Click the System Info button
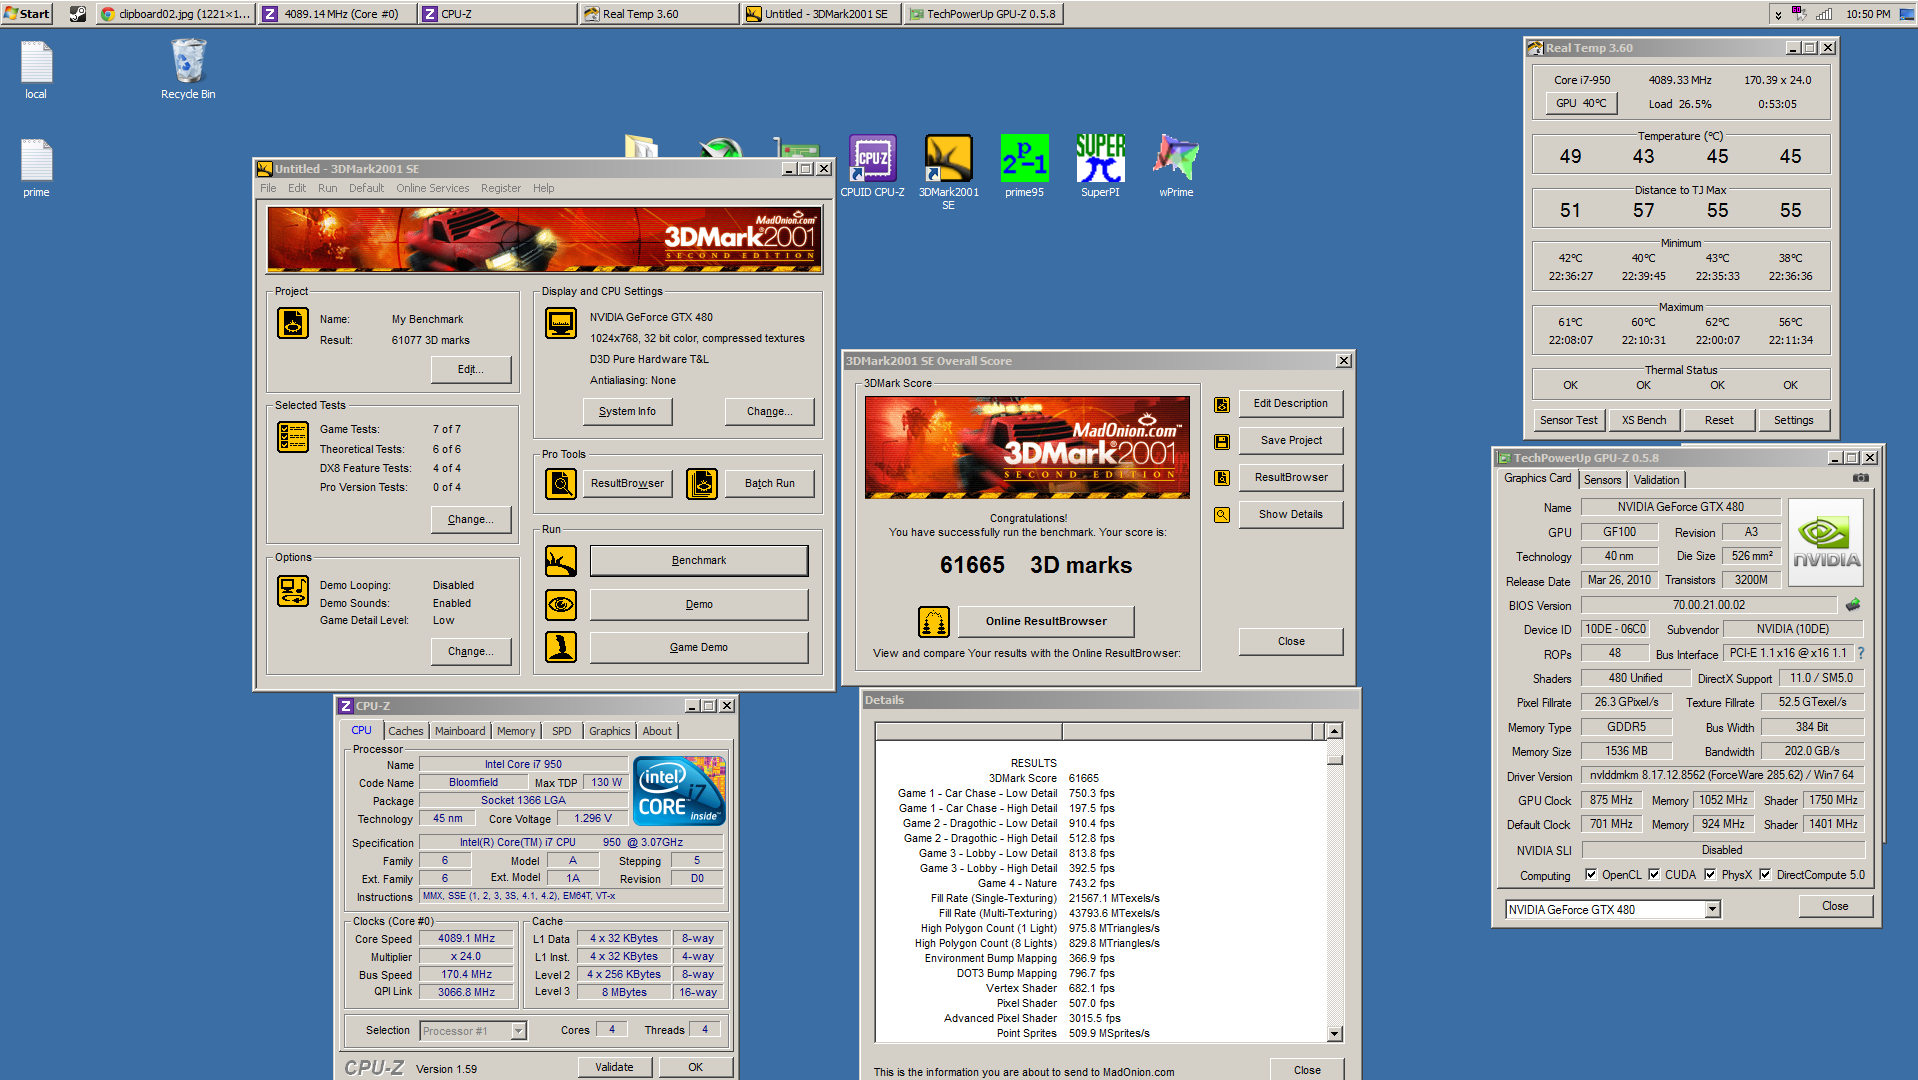 pyautogui.click(x=627, y=411)
